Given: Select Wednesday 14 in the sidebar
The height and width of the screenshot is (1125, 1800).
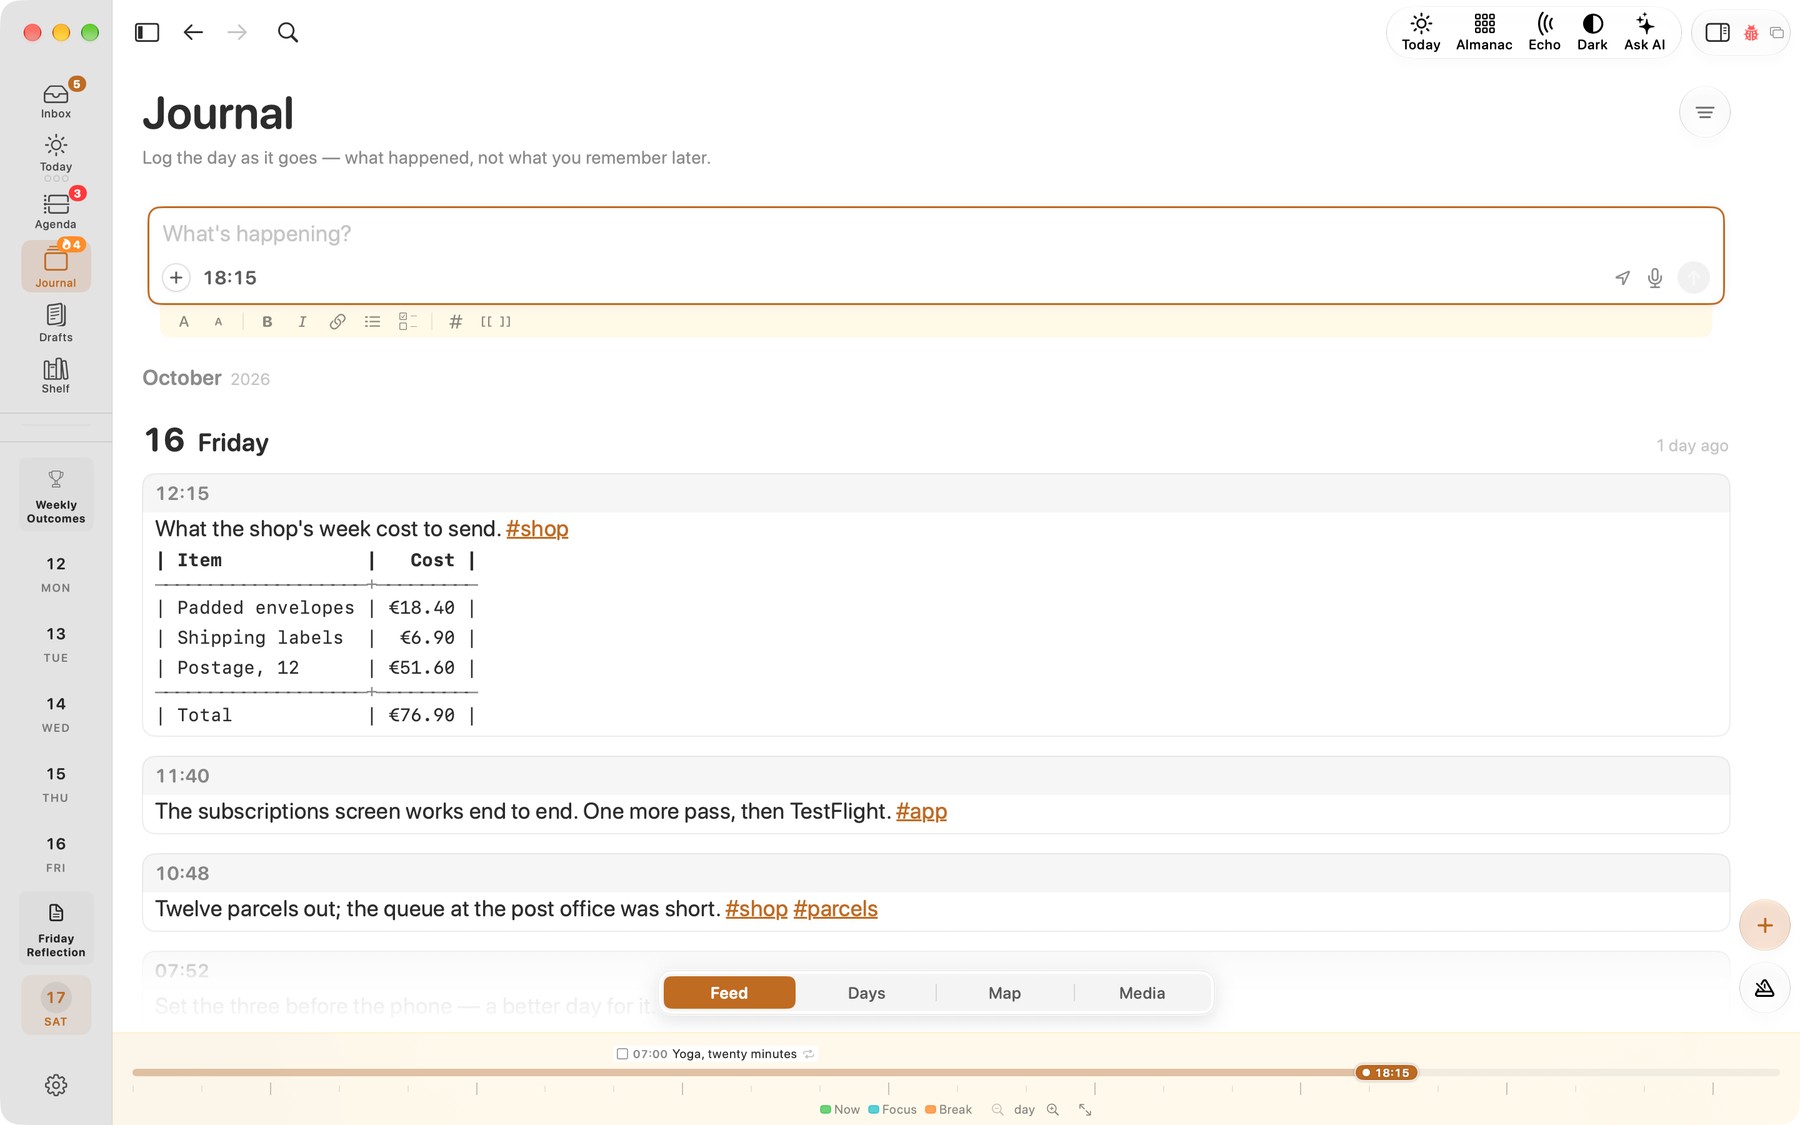Looking at the screenshot, I should [x=56, y=714].
